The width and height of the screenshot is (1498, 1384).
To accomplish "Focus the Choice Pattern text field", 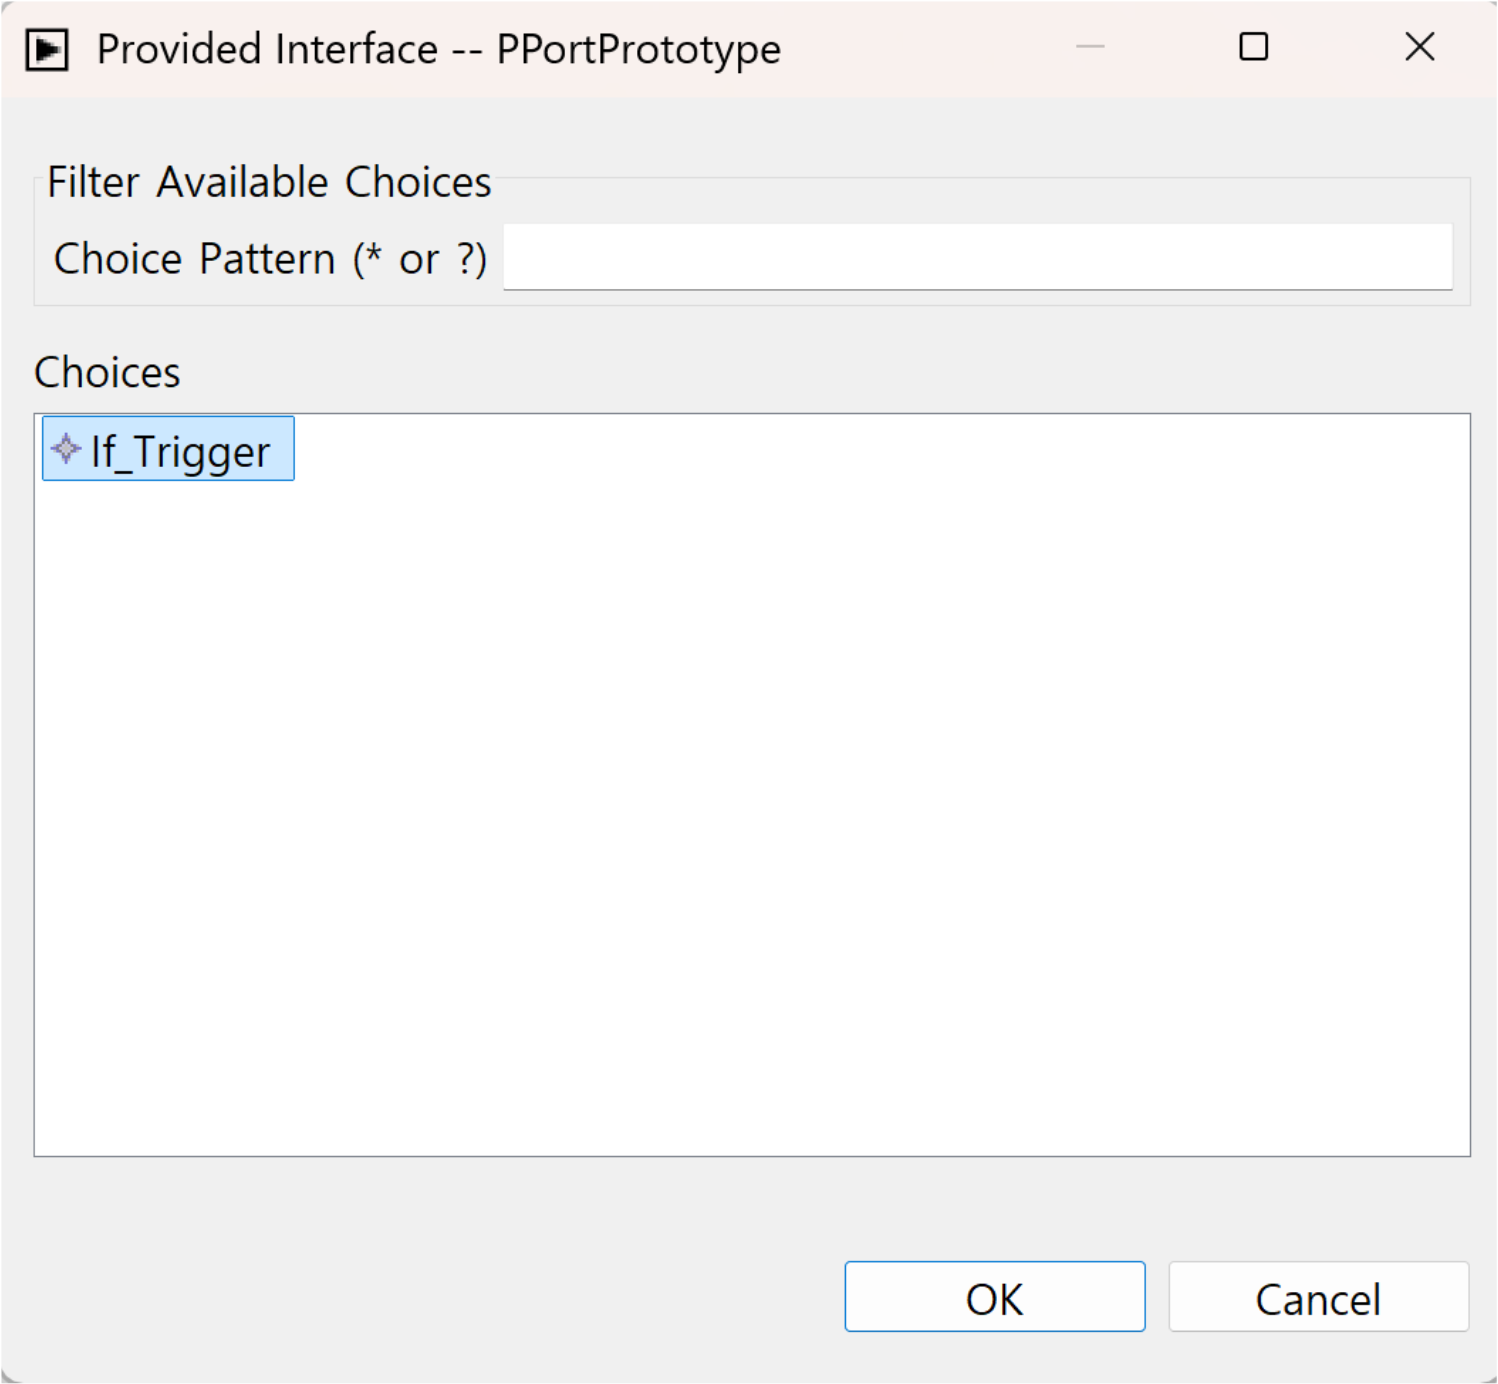I will click(x=977, y=257).
